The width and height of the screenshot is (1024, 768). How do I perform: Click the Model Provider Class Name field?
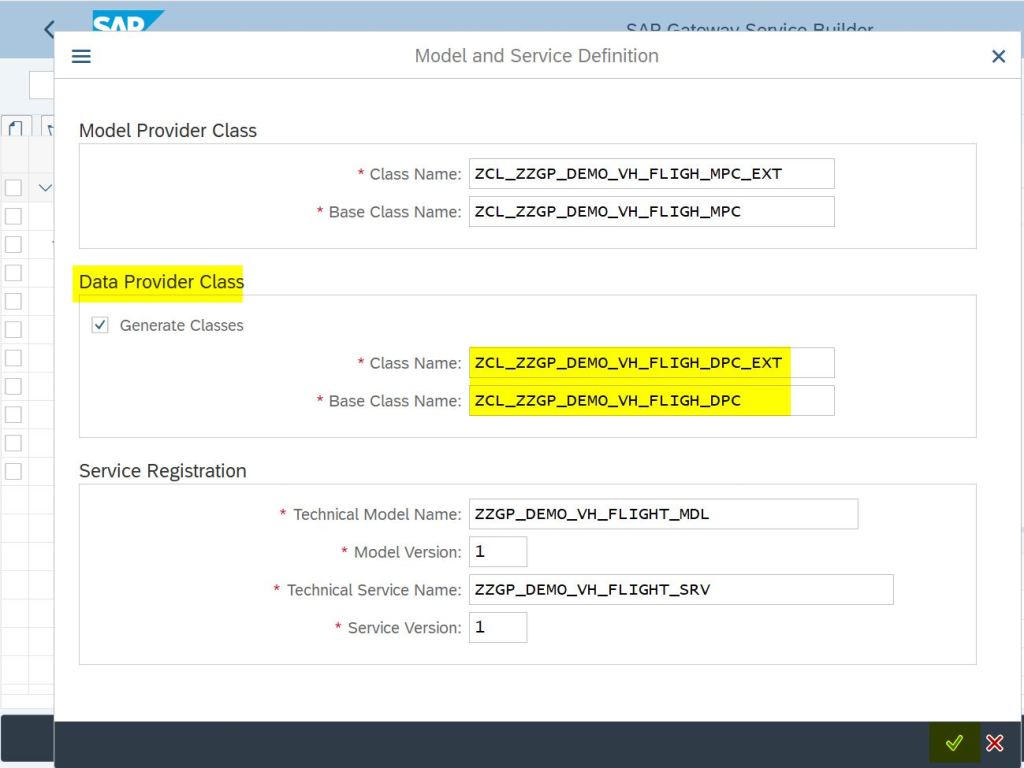(x=651, y=174)
